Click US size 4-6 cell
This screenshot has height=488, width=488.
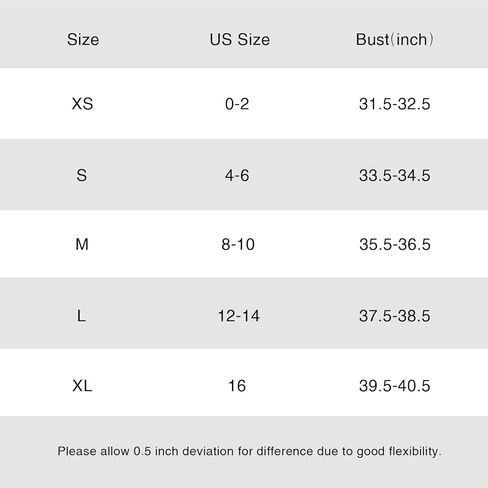(237, 175)
